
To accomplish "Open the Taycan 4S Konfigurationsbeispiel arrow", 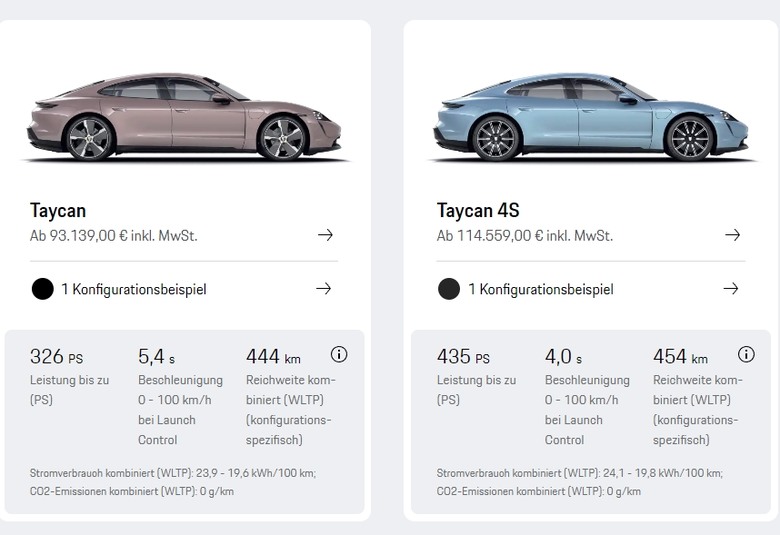I will [x=730, y=289].
